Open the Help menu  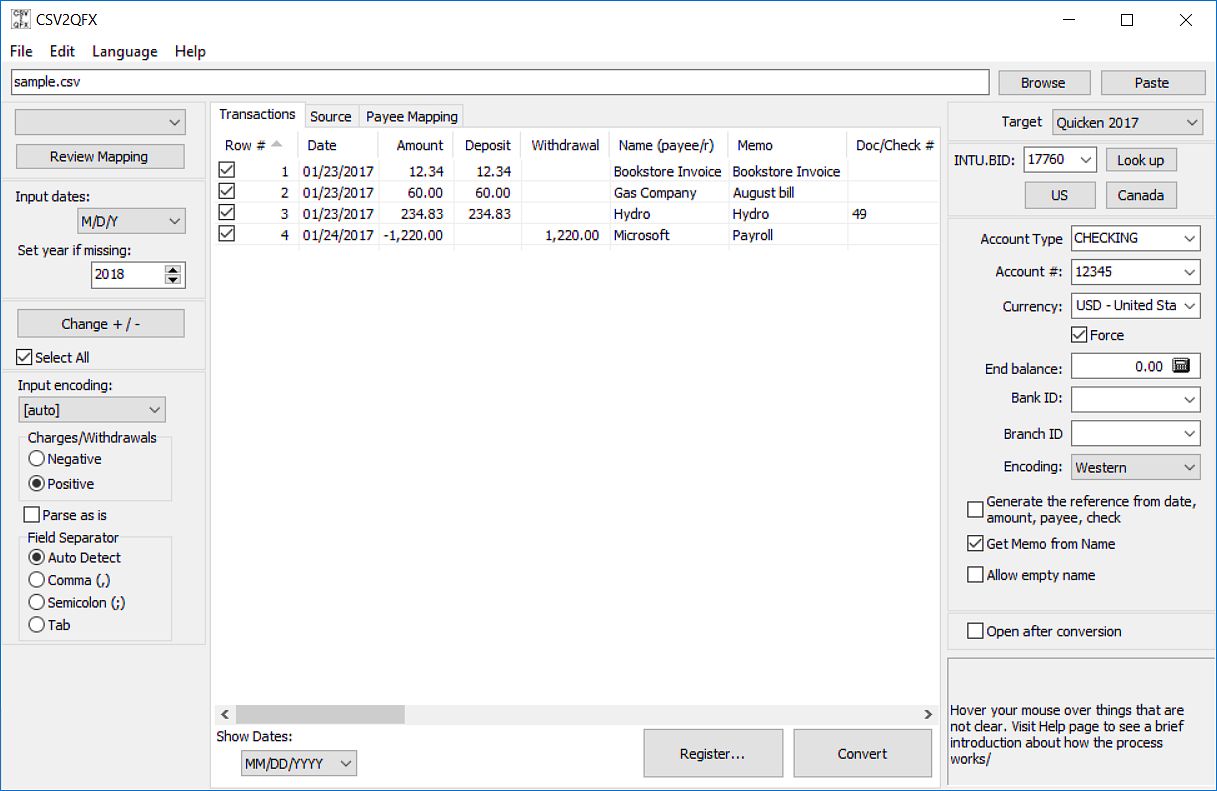point(190,51)
